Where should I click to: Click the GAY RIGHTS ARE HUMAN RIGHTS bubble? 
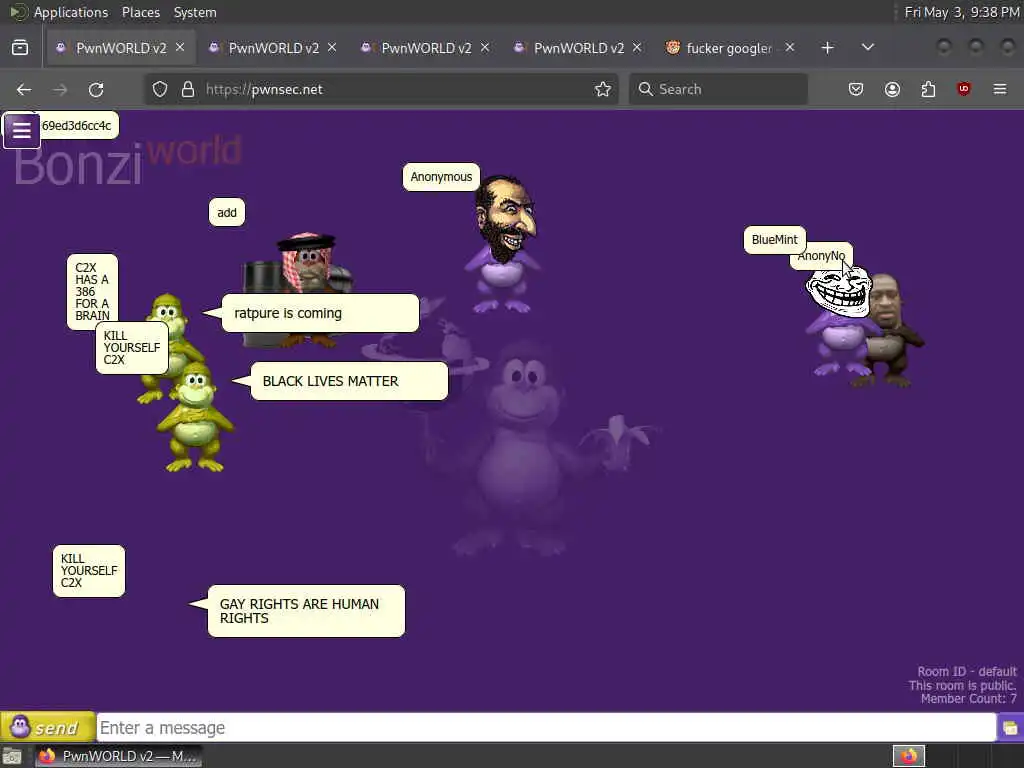(x=306, y=611)
